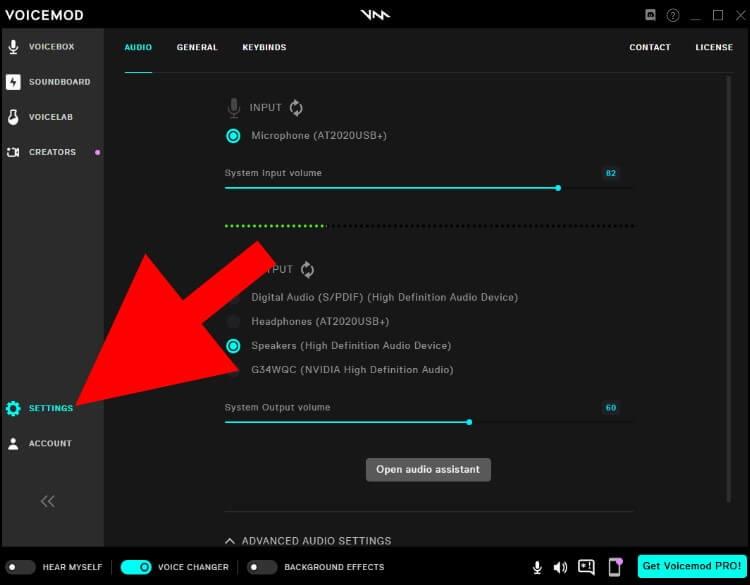The height and width of the screenshot is (585, 750).
Task: Select Headphones (AT2020USB+) output
Action: (308, 321)
